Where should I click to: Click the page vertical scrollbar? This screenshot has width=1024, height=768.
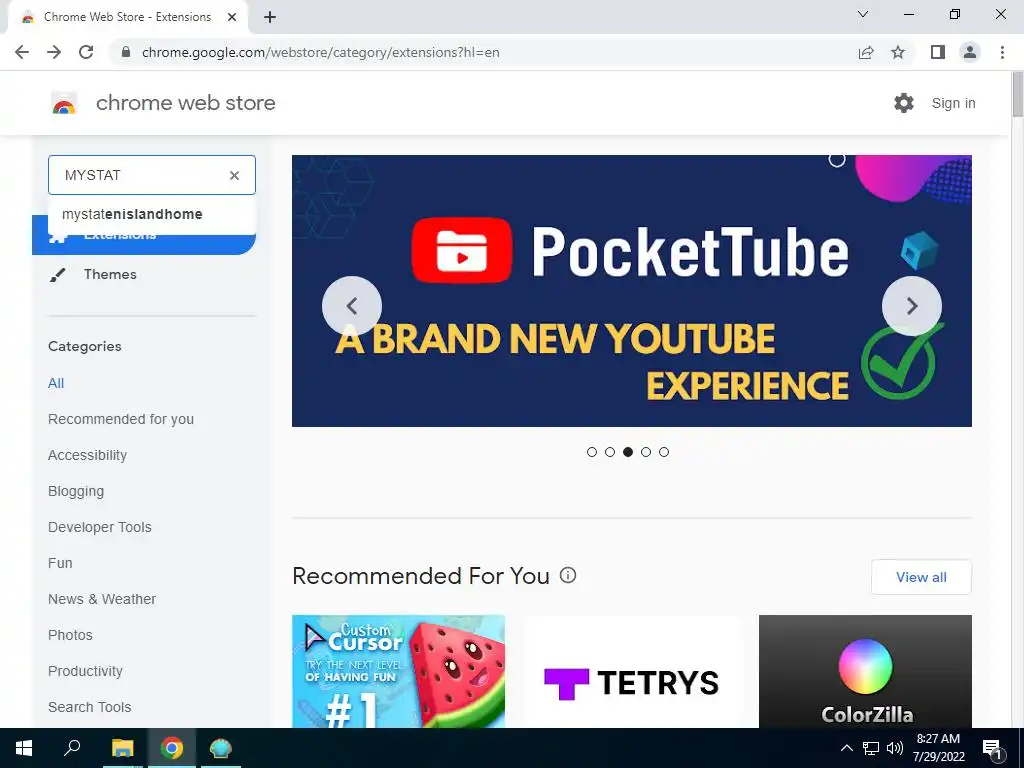coord(1017,95)
